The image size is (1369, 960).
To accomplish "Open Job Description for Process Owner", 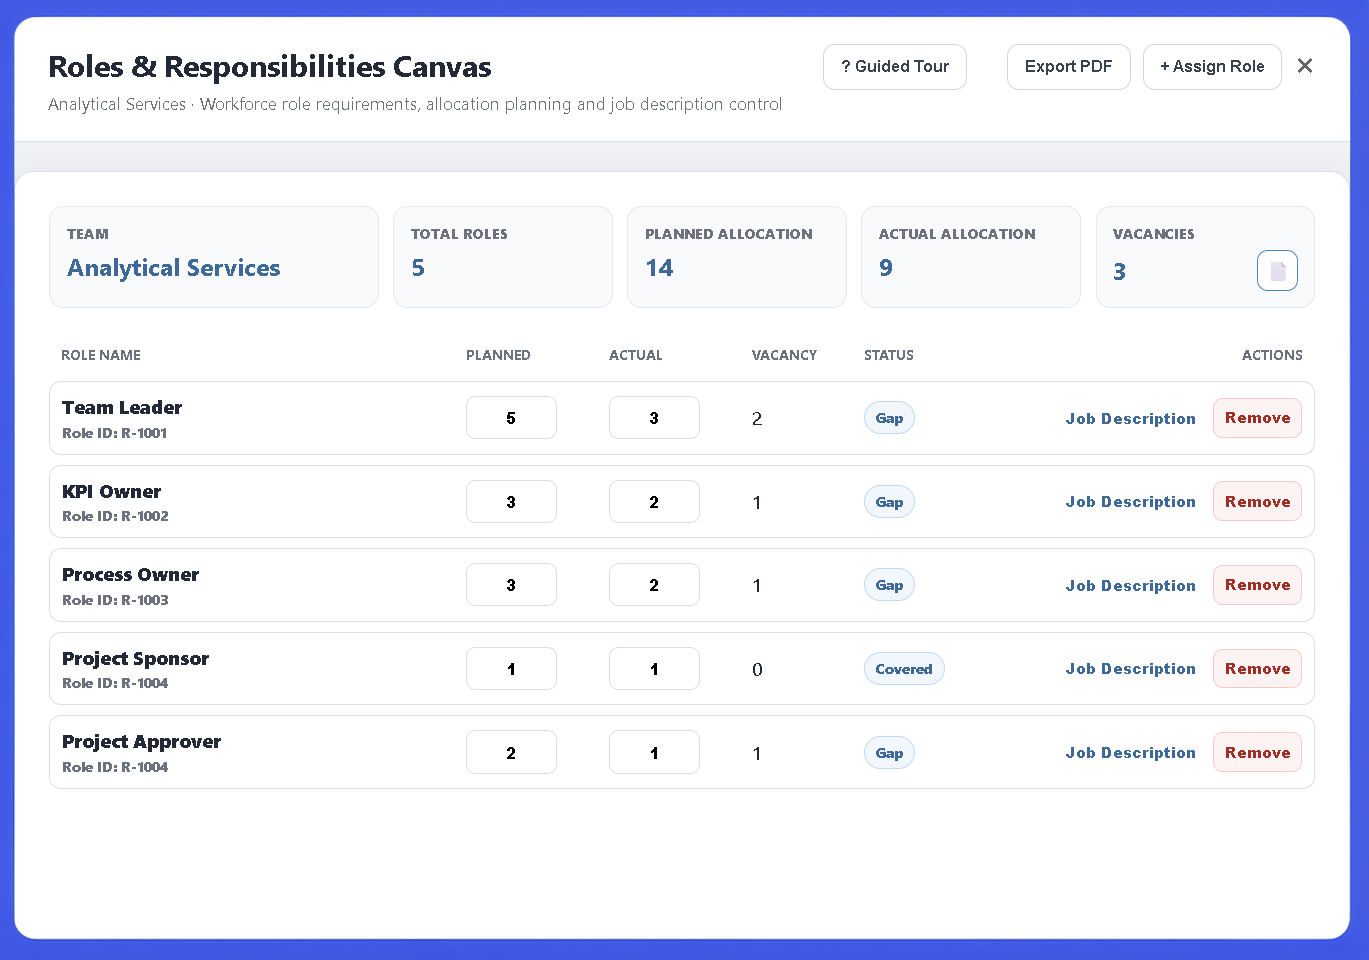I will click(1130, 586).
